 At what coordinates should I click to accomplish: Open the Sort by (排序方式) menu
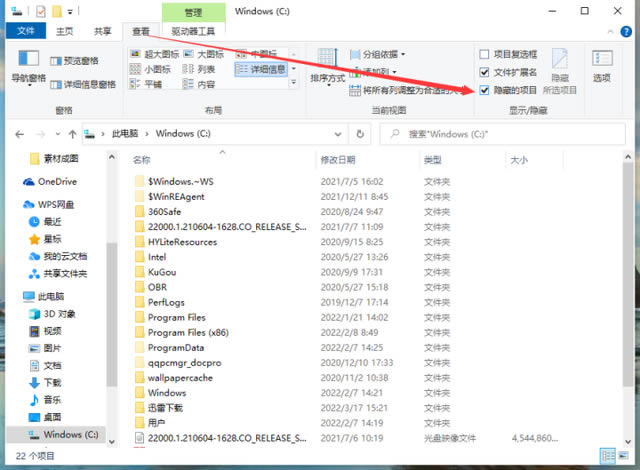pos(327,67)
